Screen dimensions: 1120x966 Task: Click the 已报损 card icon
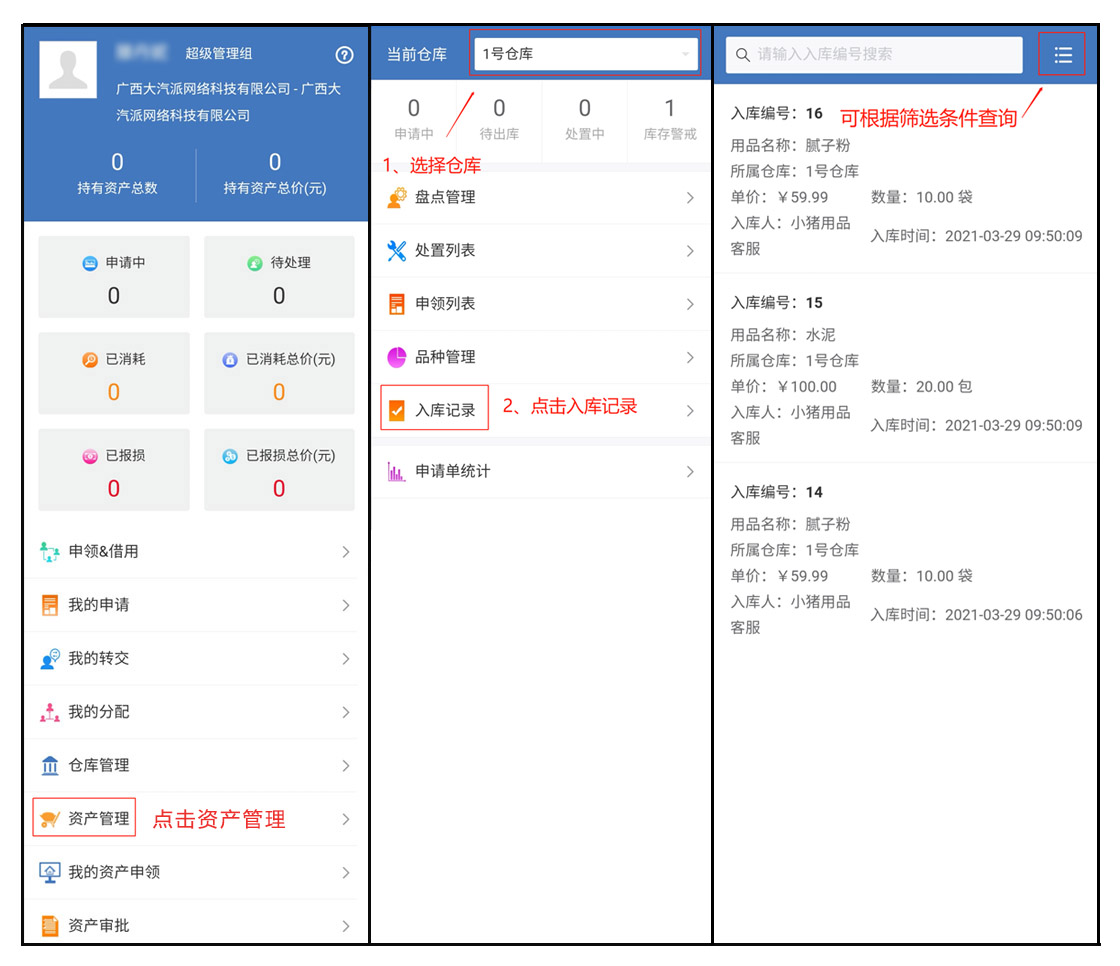point(89,456)
